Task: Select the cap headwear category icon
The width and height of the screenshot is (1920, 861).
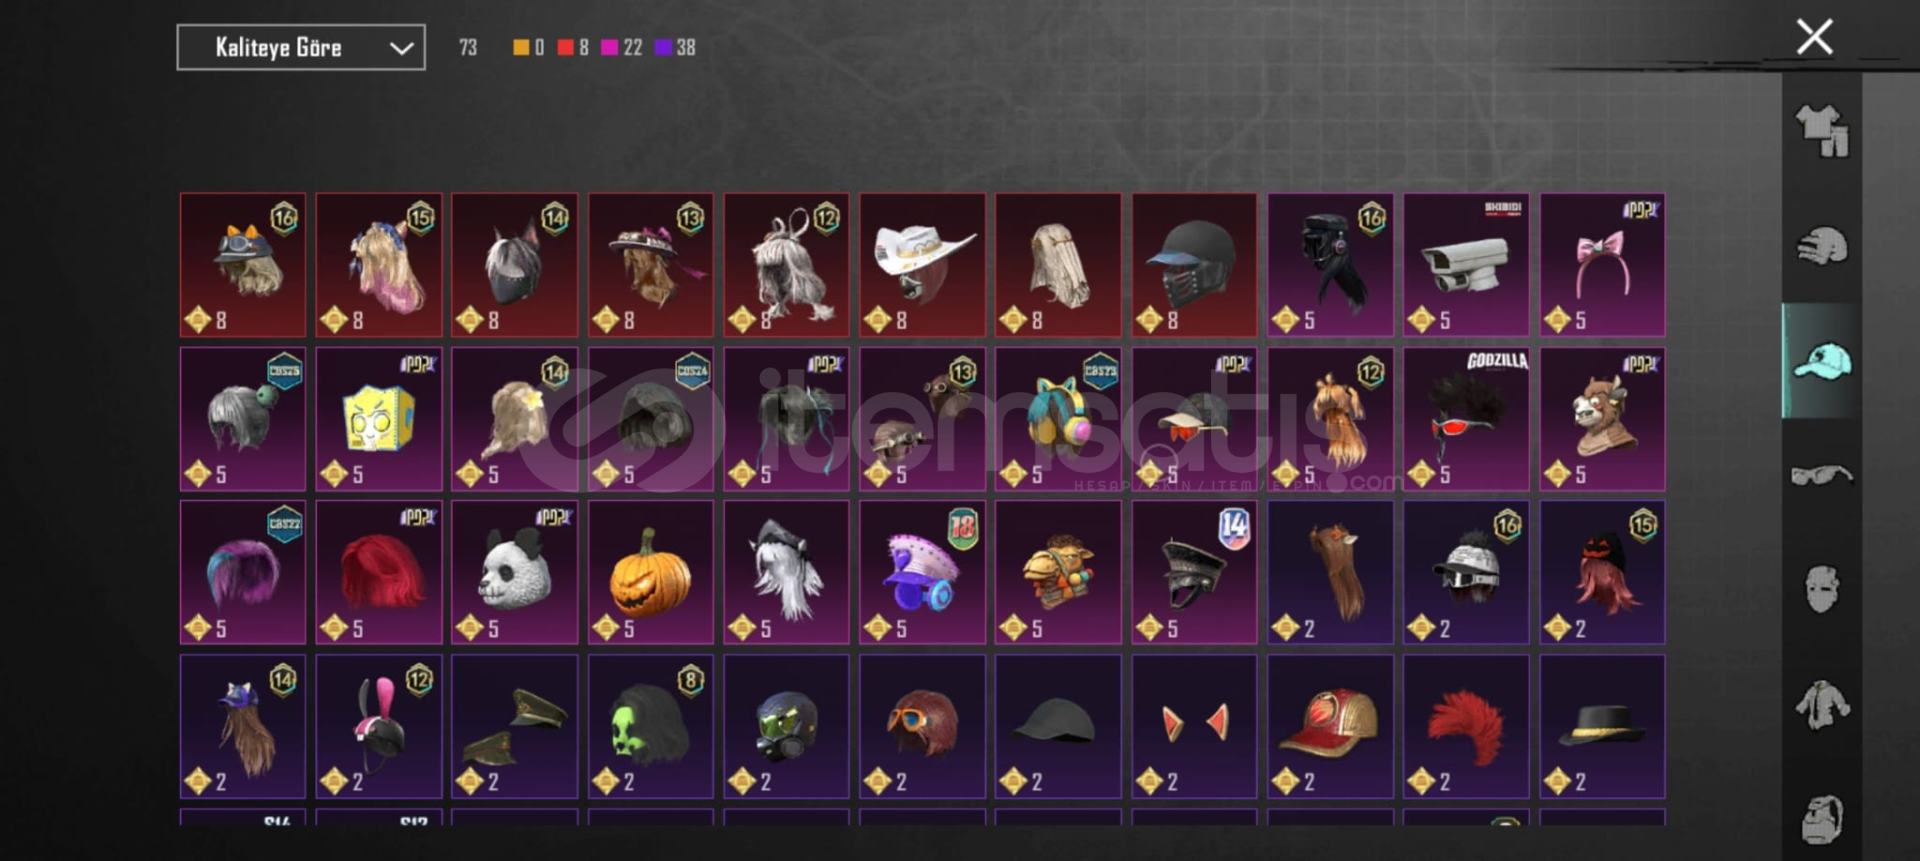Action: point(1821,361)
